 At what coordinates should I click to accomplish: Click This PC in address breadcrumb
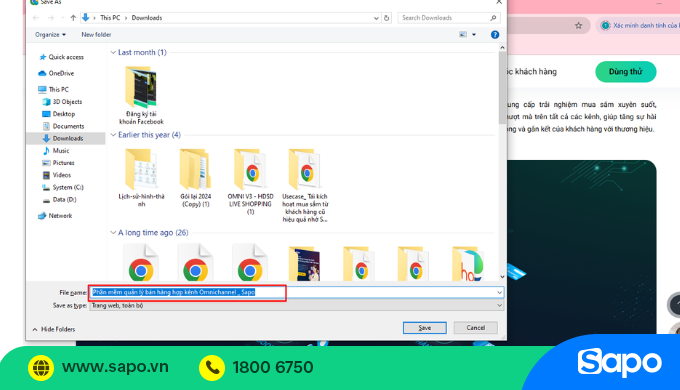click(110, 18)
